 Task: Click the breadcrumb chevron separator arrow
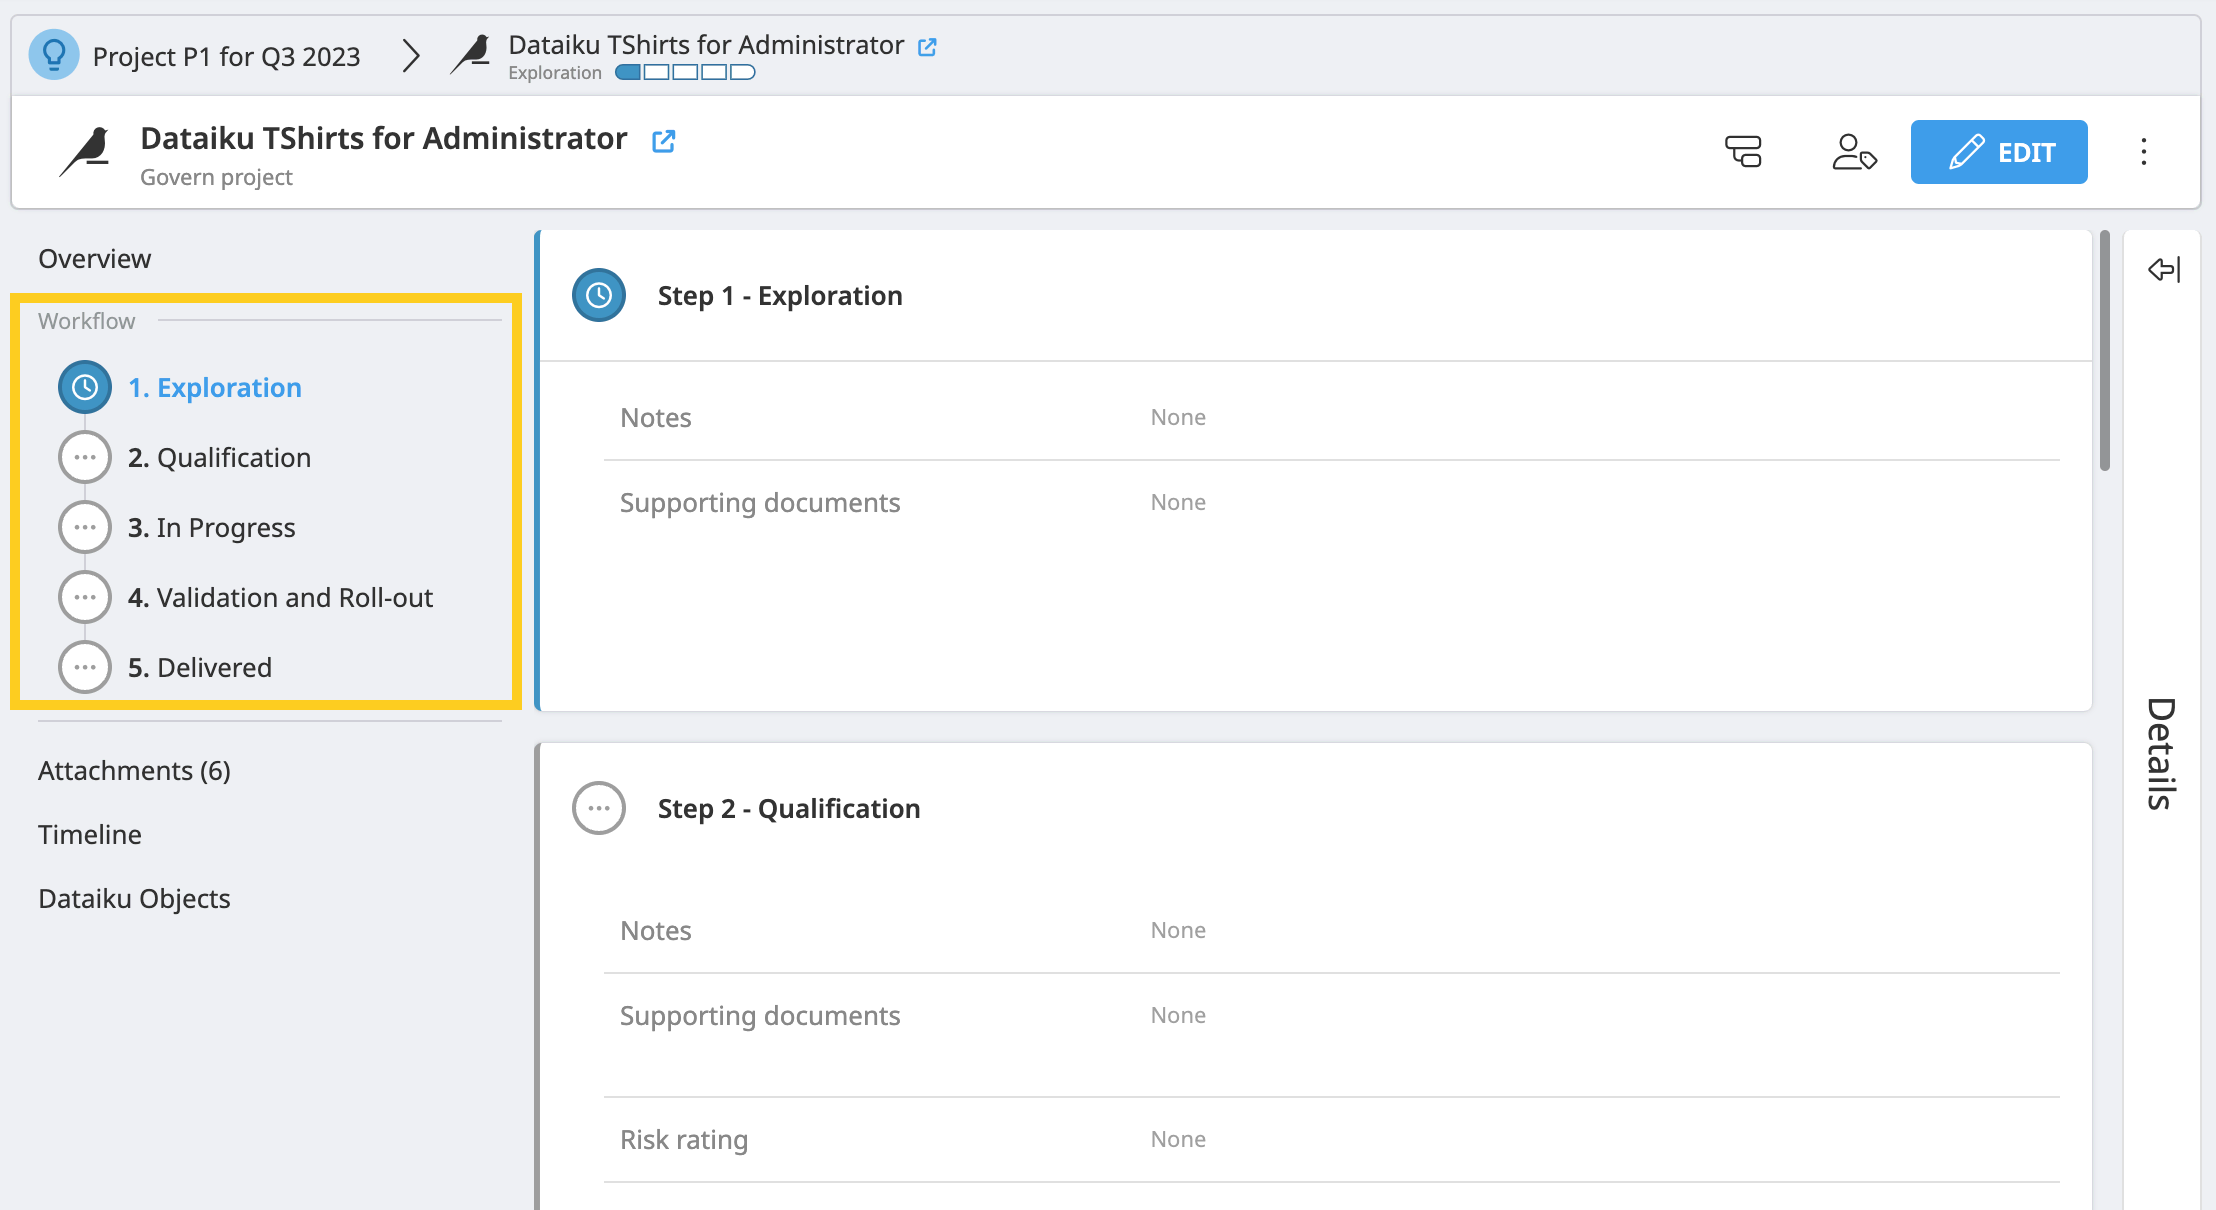[x=410, y=56]
